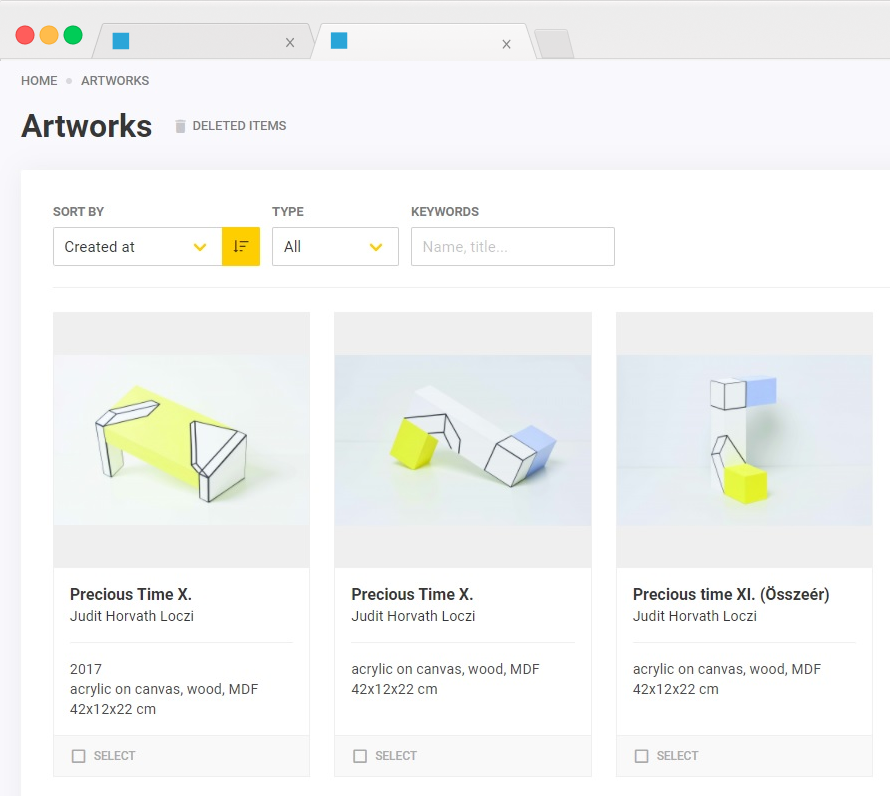890x796 pixels.
Task: Click the Deleted Items trash icon
Action: pyautogui.click(x=180, y=126)
